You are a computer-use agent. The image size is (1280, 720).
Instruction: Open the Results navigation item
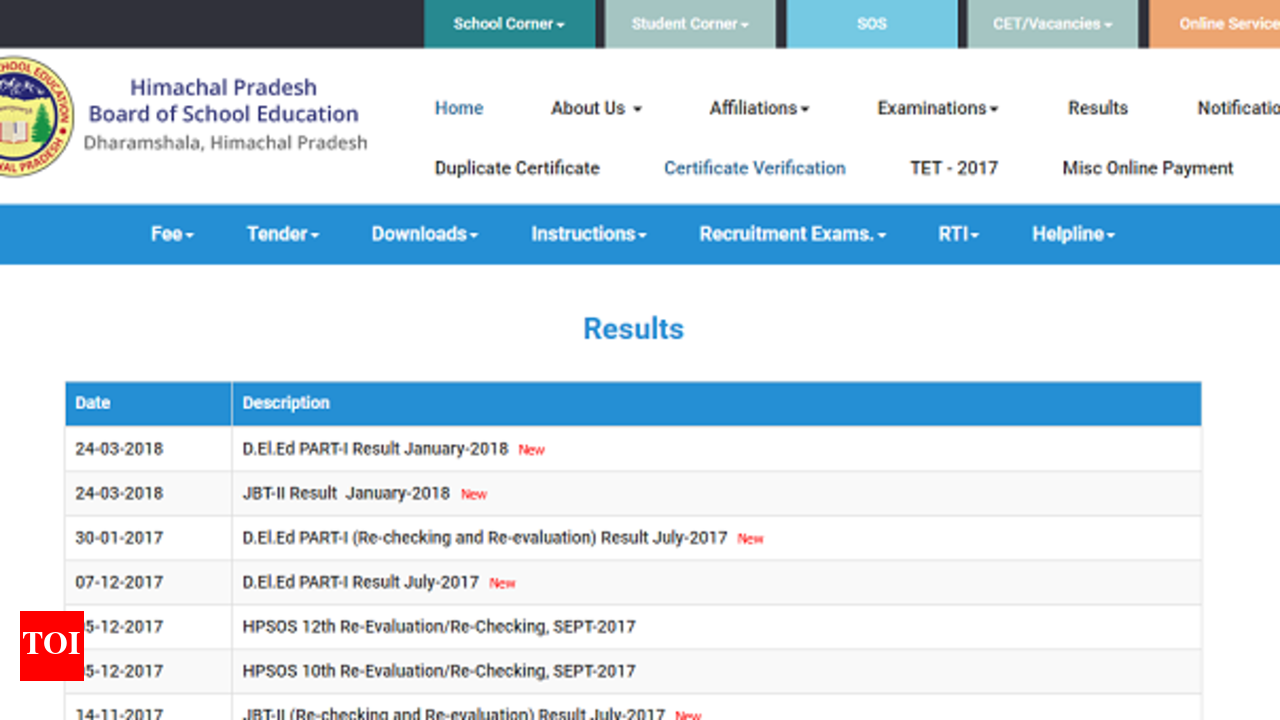tap(1097, 108)
